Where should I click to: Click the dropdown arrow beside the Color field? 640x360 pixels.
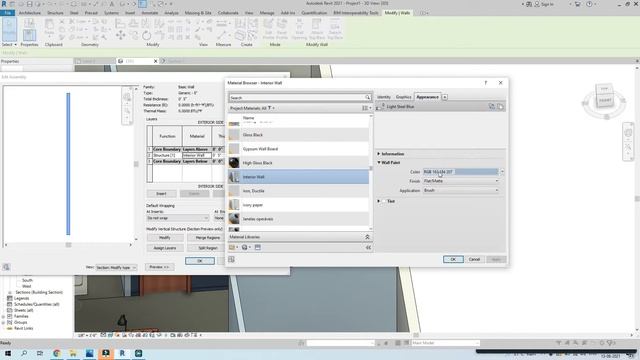[x=502, y=172]
